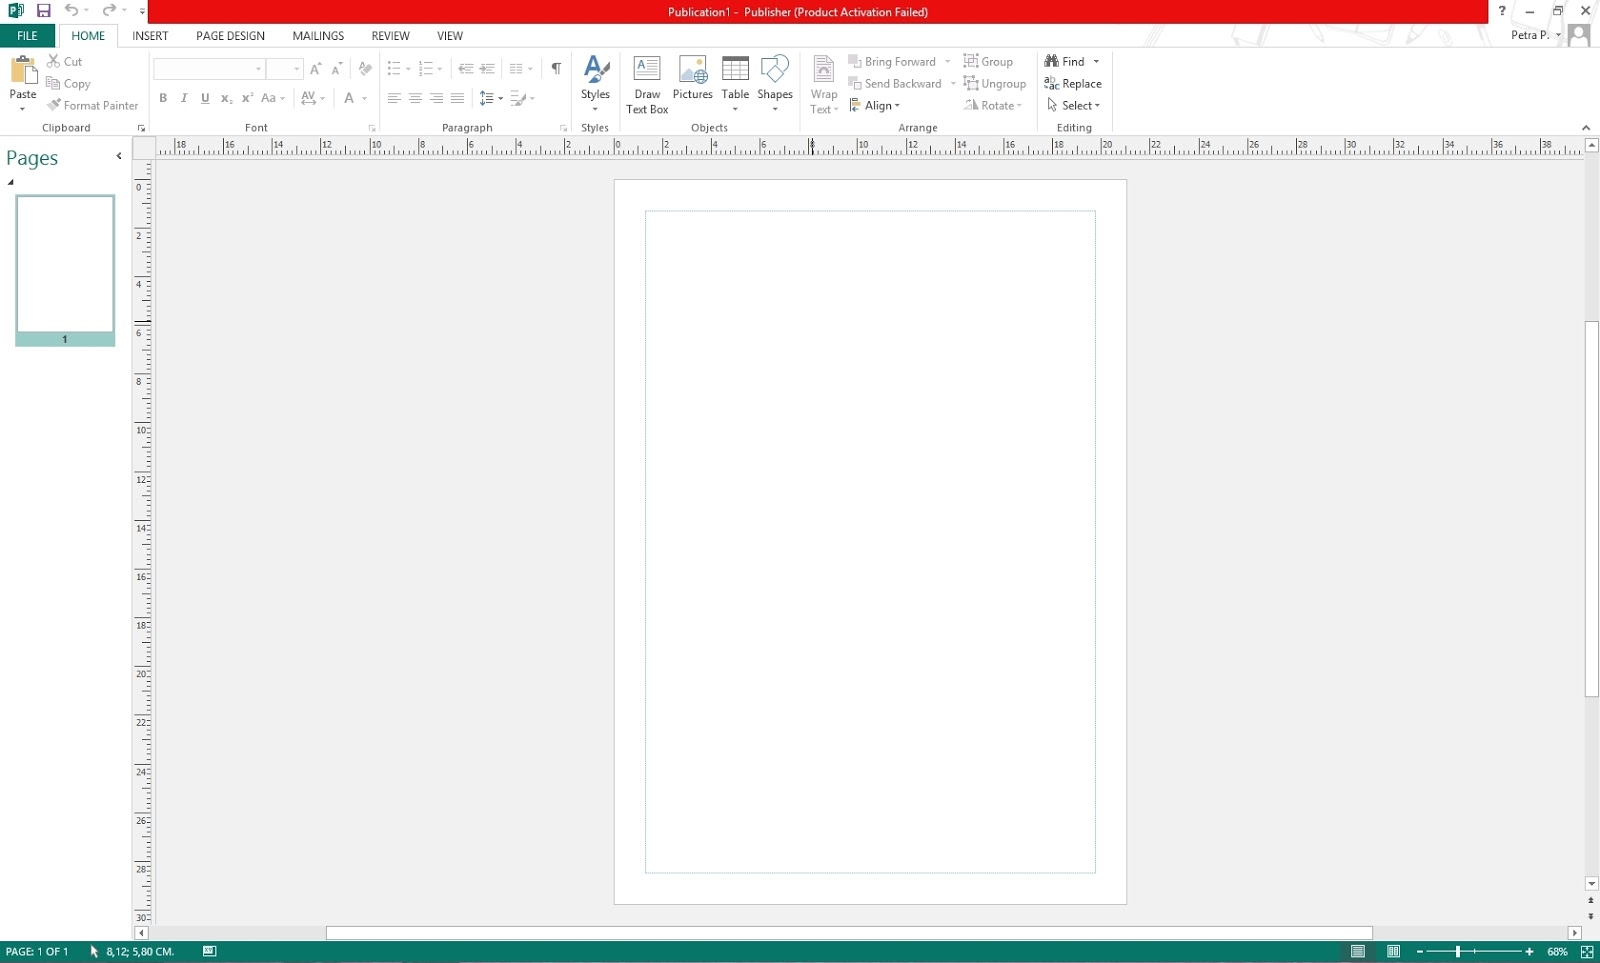This screenshot has height=963, width=1600.
Task: Toggle italic formatting
Action: point(184,98)
